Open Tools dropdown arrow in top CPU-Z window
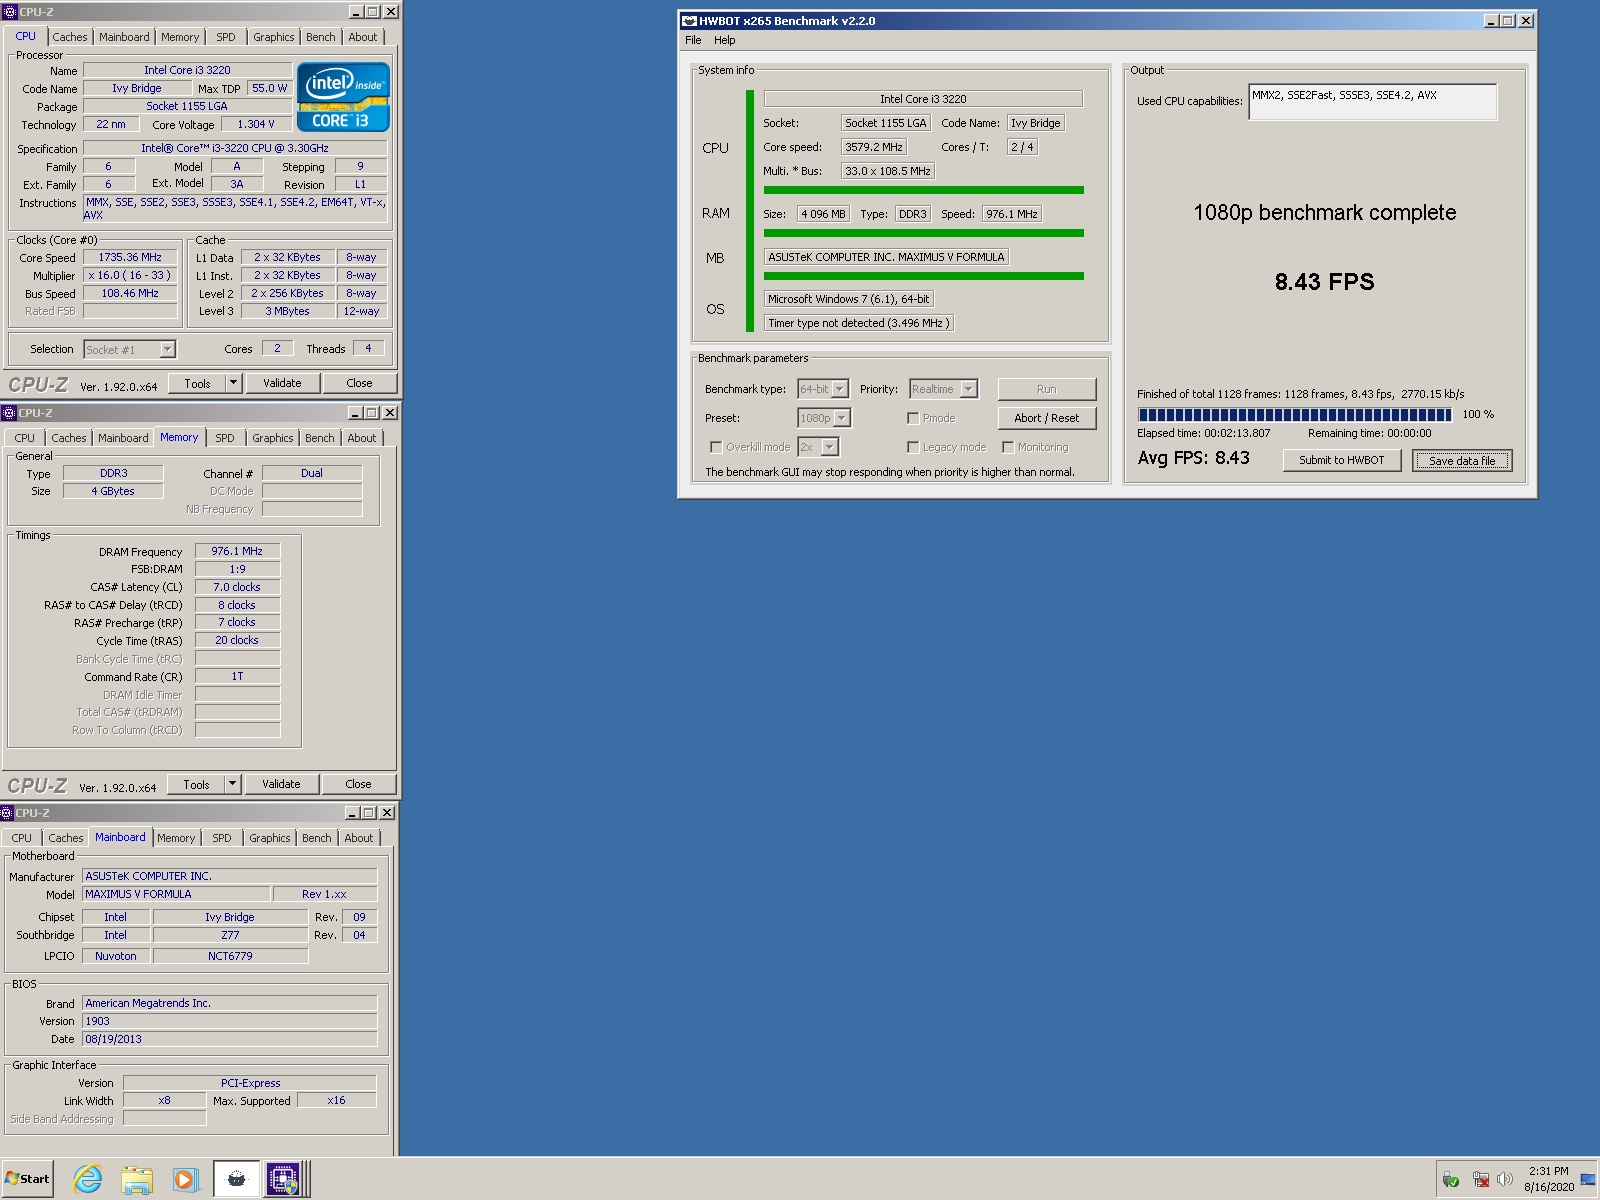 tap(233, 383)
